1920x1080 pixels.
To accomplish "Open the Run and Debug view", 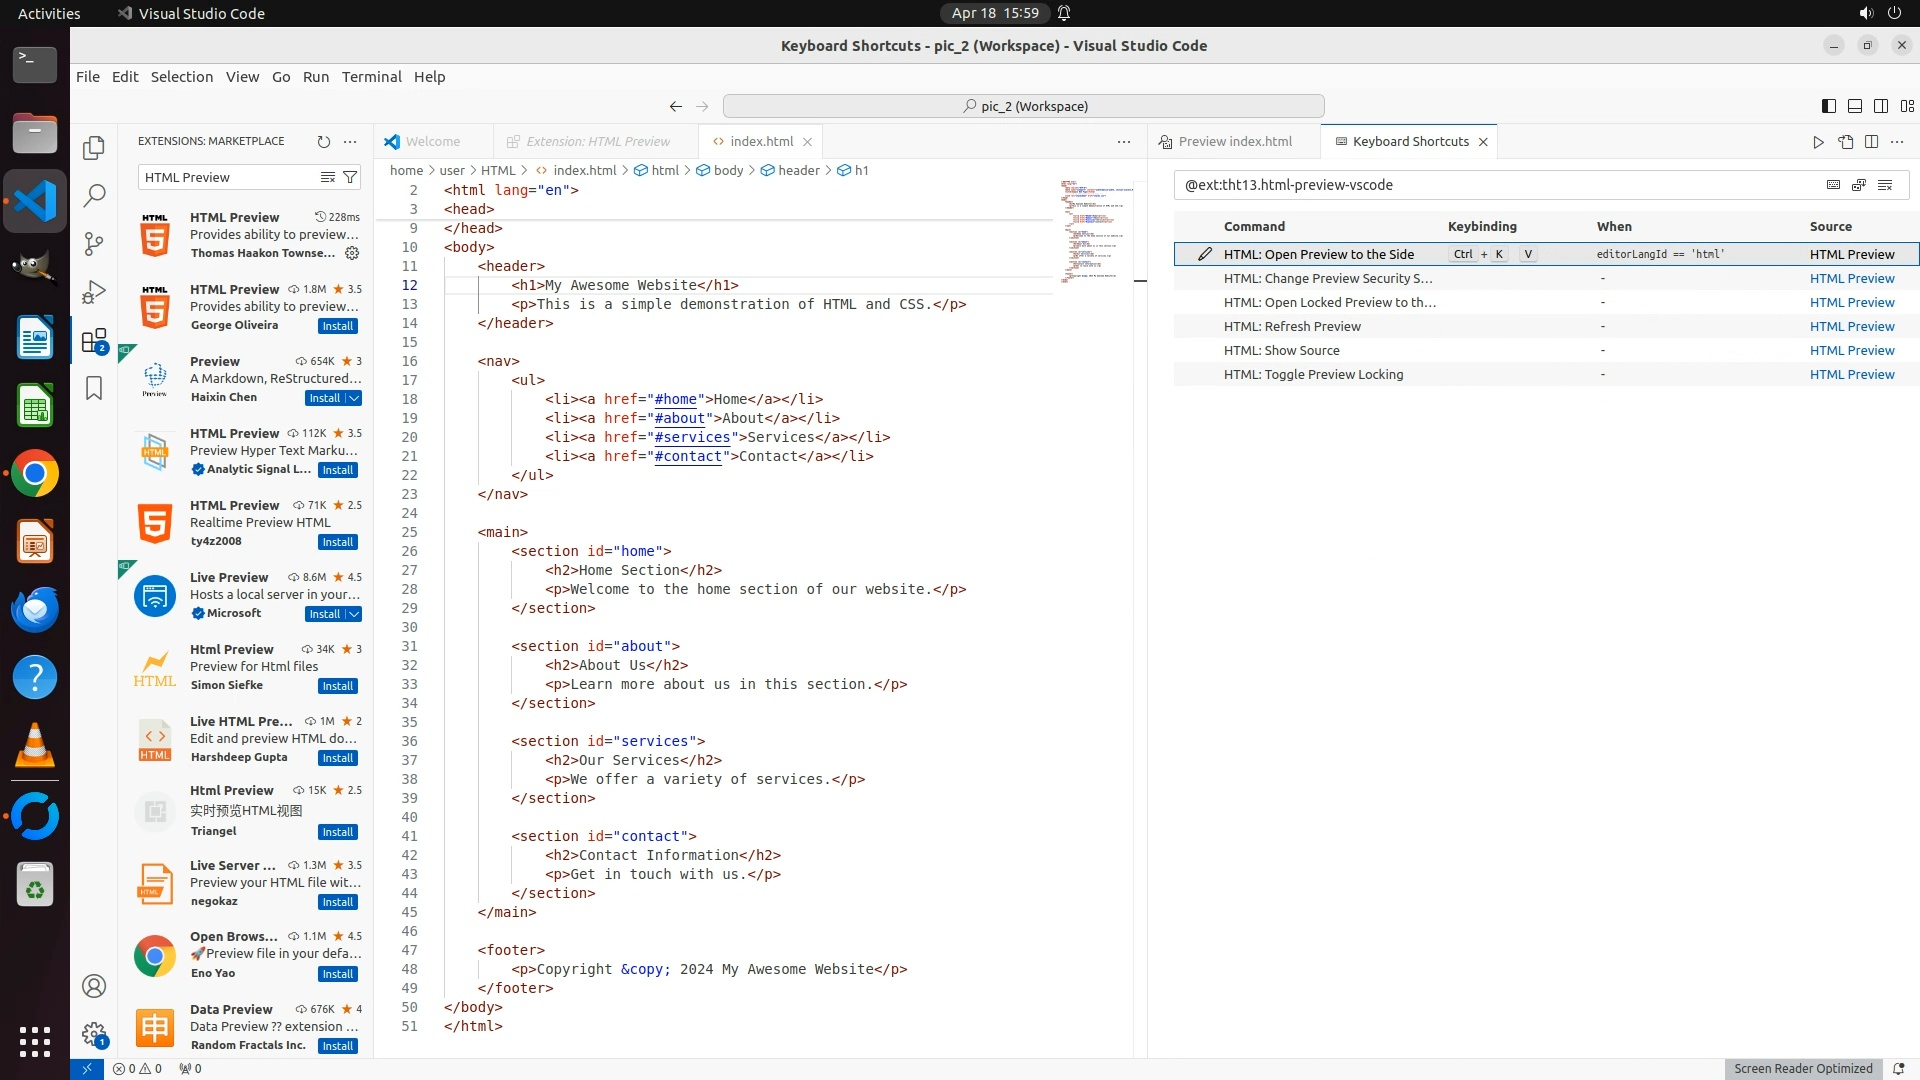I will coord(94,292).
